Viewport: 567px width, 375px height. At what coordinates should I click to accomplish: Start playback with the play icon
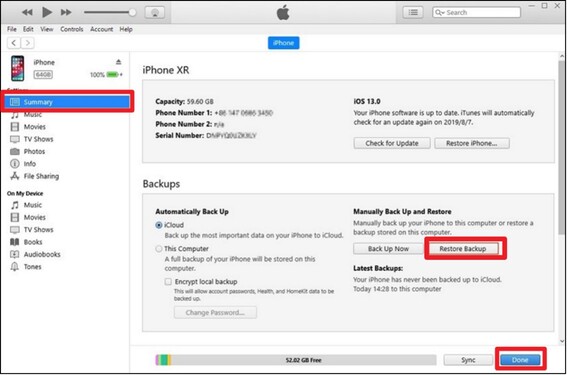point(47,12)
